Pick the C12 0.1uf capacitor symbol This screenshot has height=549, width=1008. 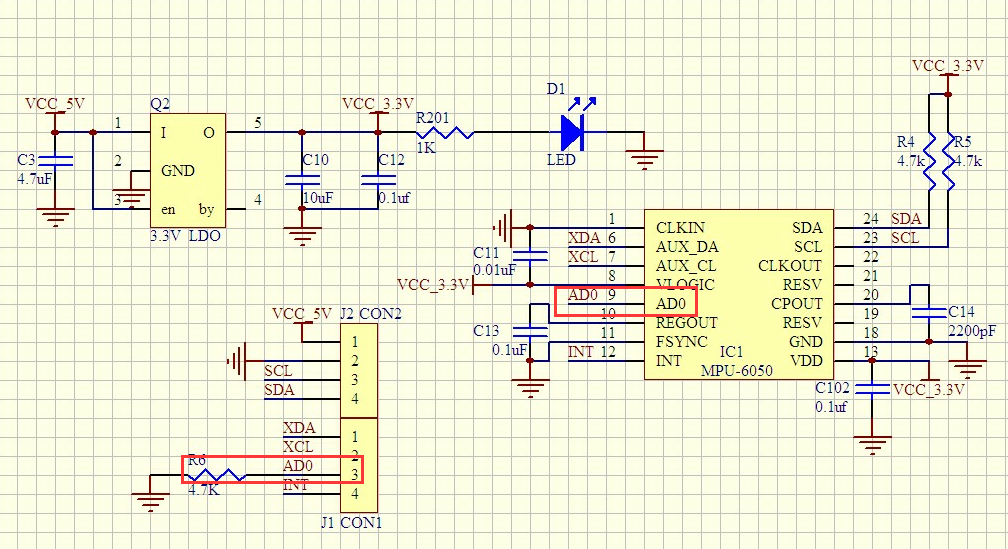pos(377,180)
